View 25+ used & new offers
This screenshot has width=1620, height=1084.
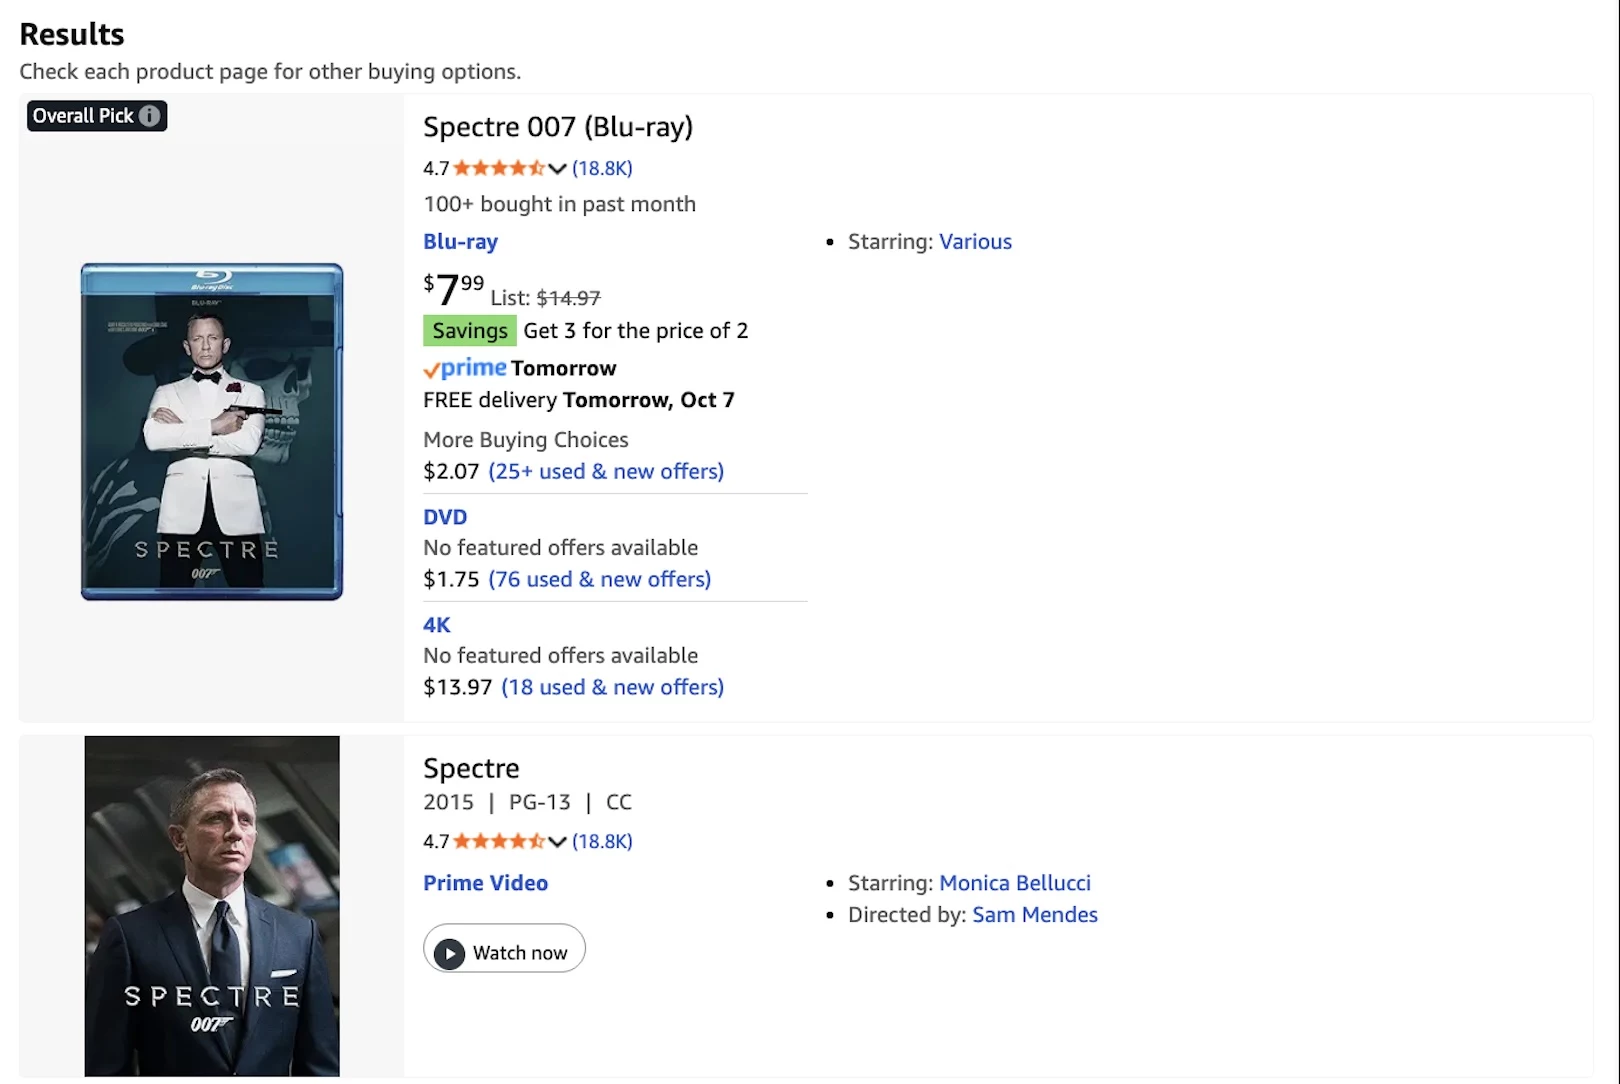(606, 471)
